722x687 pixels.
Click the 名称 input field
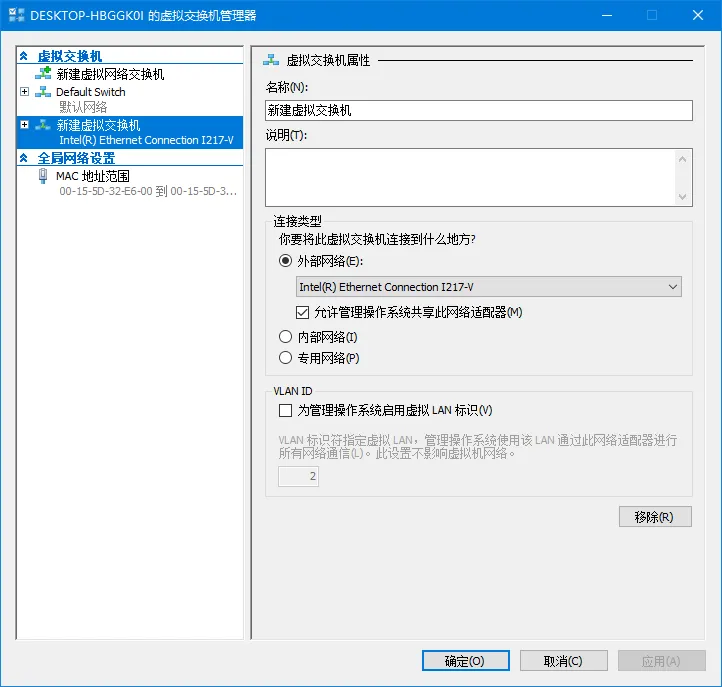(x=479, y=111)
